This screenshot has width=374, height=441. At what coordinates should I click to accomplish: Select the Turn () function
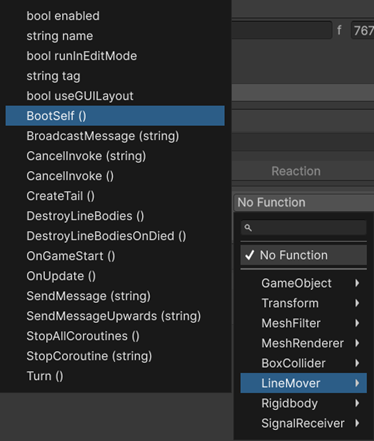tap(115, 376)
